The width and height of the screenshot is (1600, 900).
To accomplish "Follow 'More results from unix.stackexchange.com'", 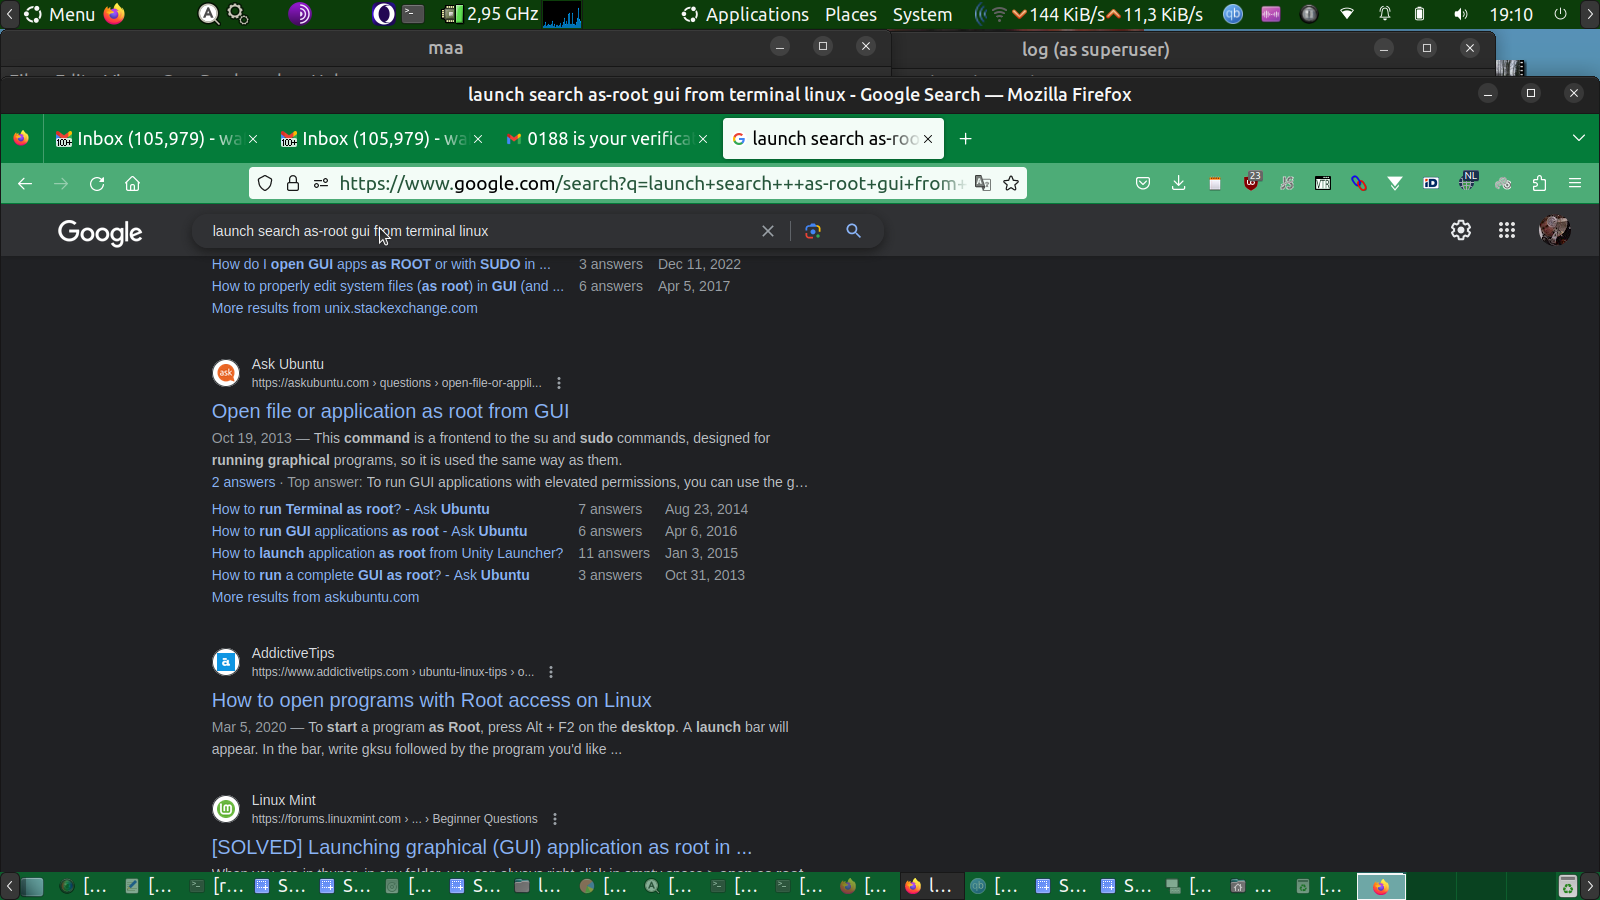I will 344,308.
